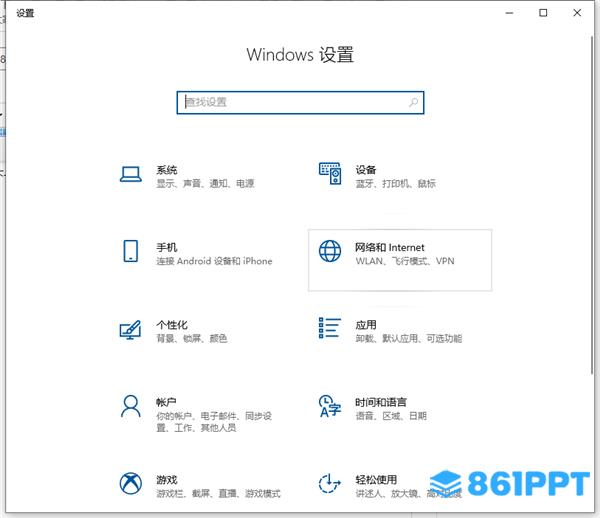Click the 显示、声音、通知、电源 description
The image size is (600, 518).
205,184
